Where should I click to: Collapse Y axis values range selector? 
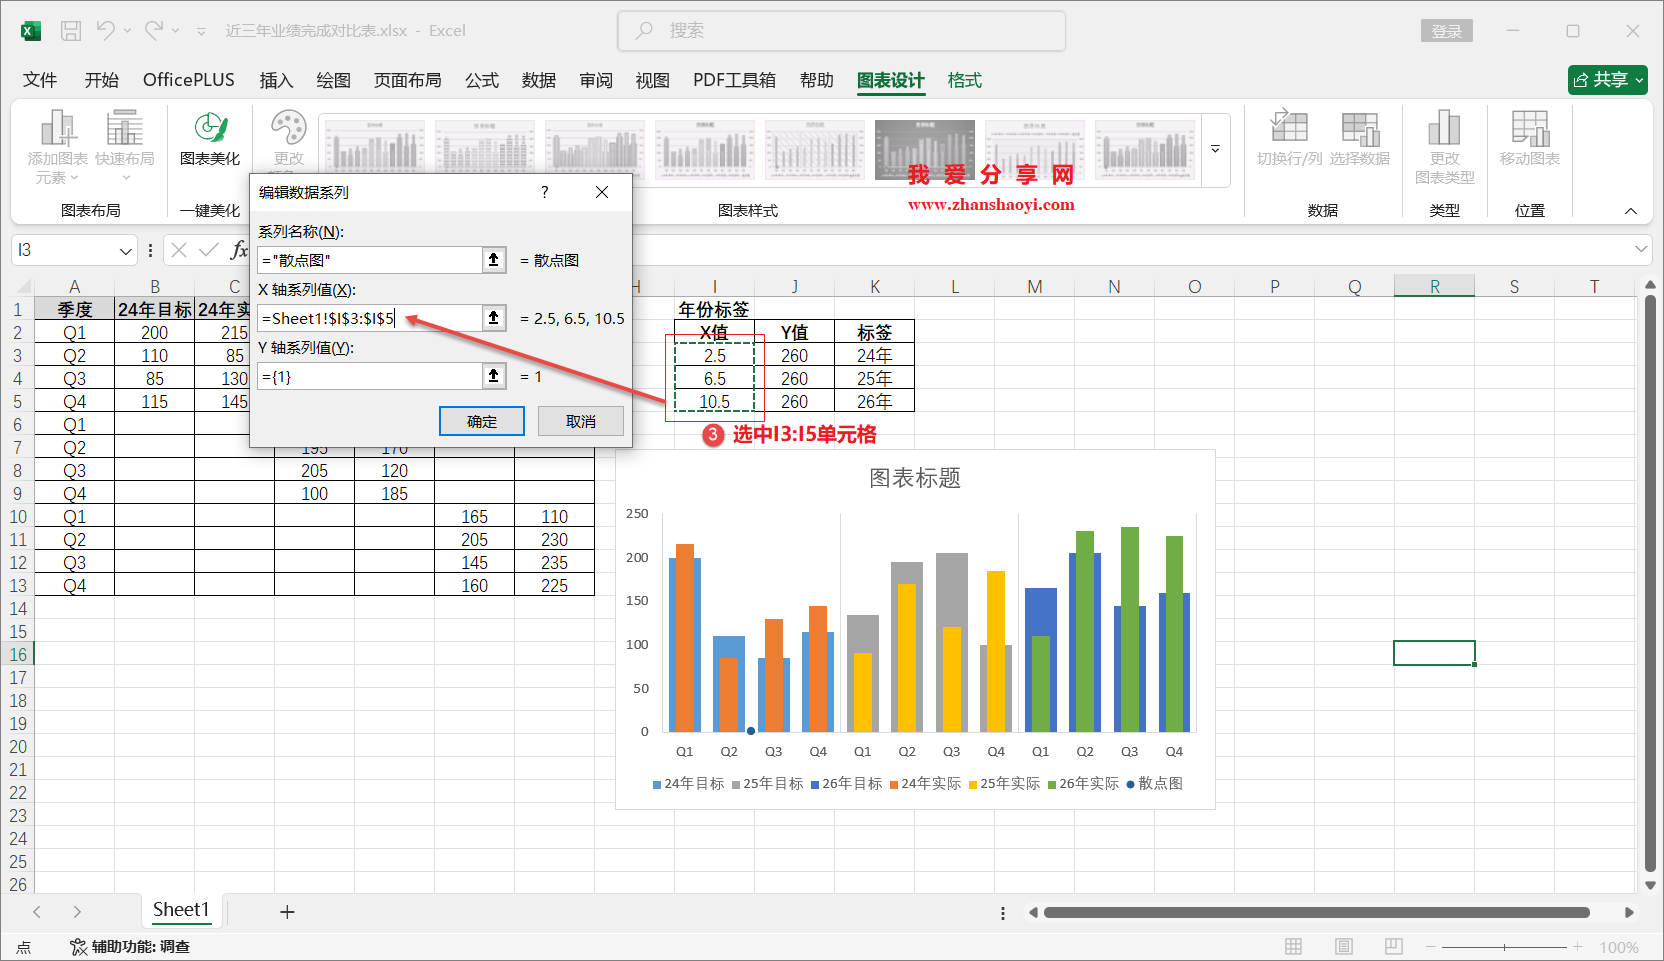pos(493,376)
